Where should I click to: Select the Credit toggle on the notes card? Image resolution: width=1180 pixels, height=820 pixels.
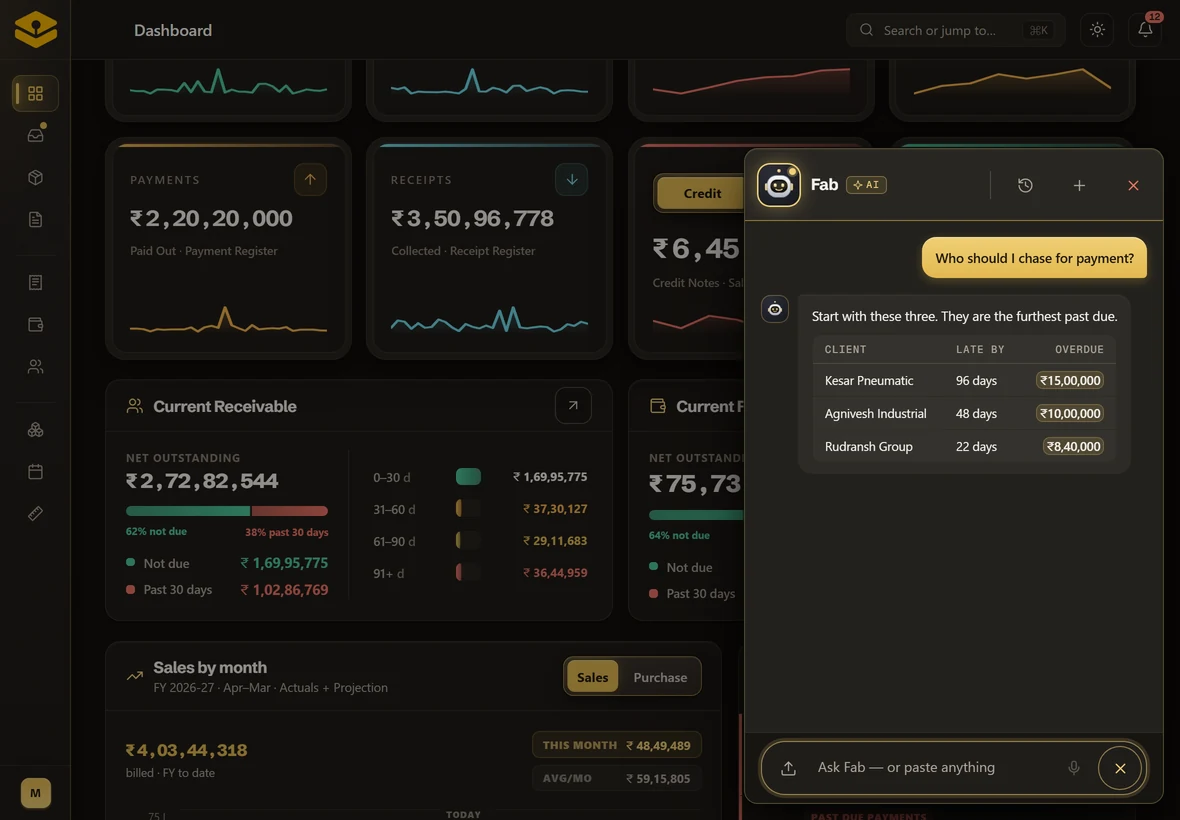click(702, 193)
